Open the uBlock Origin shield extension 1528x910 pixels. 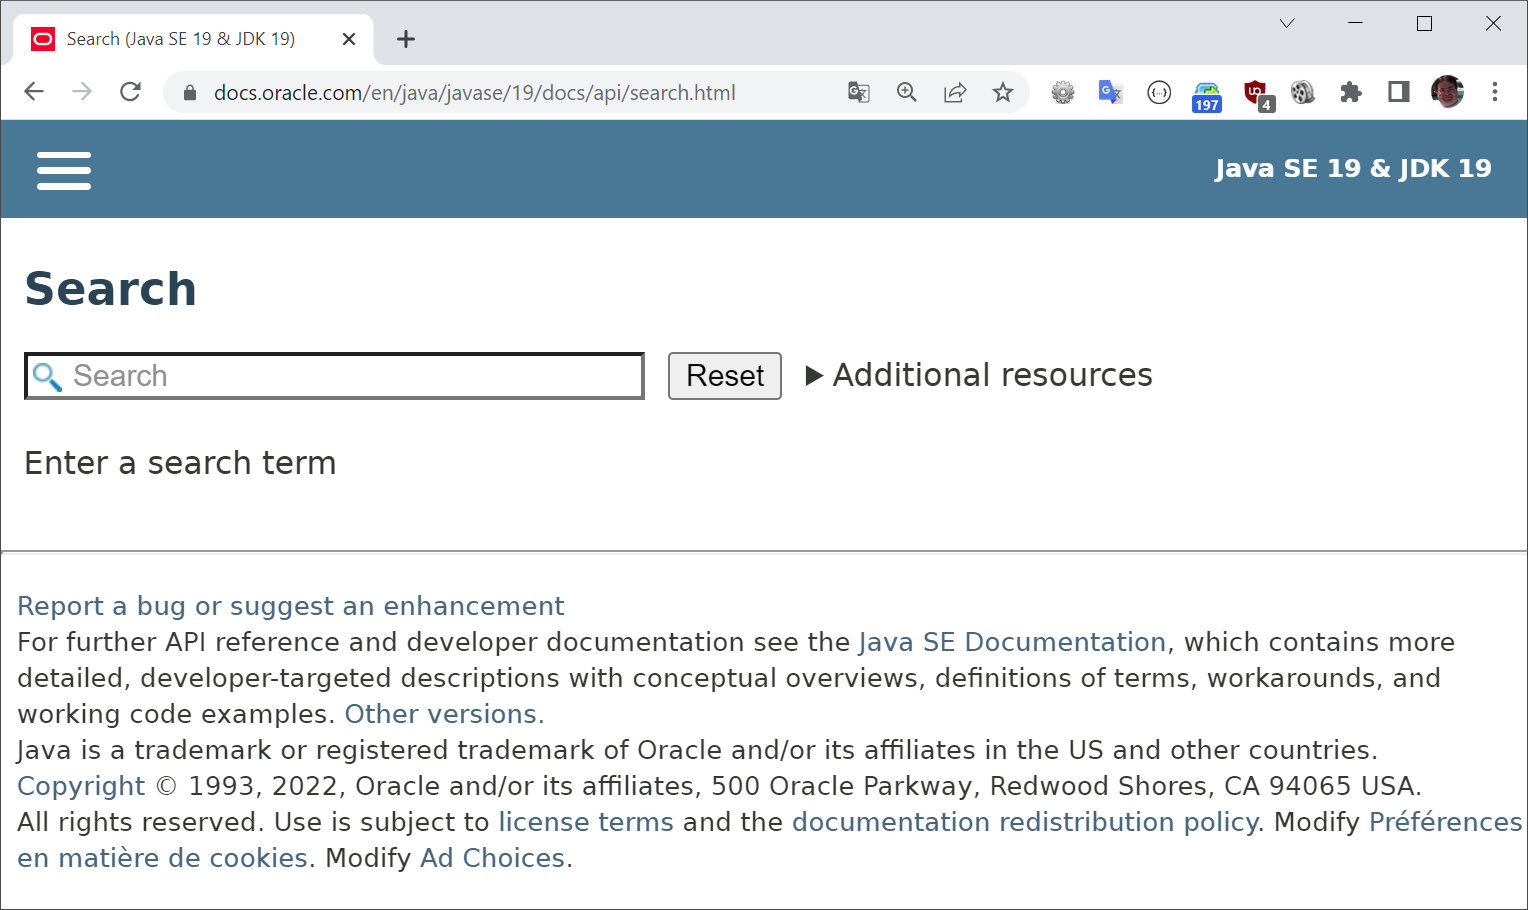[x=1258, y=95]
